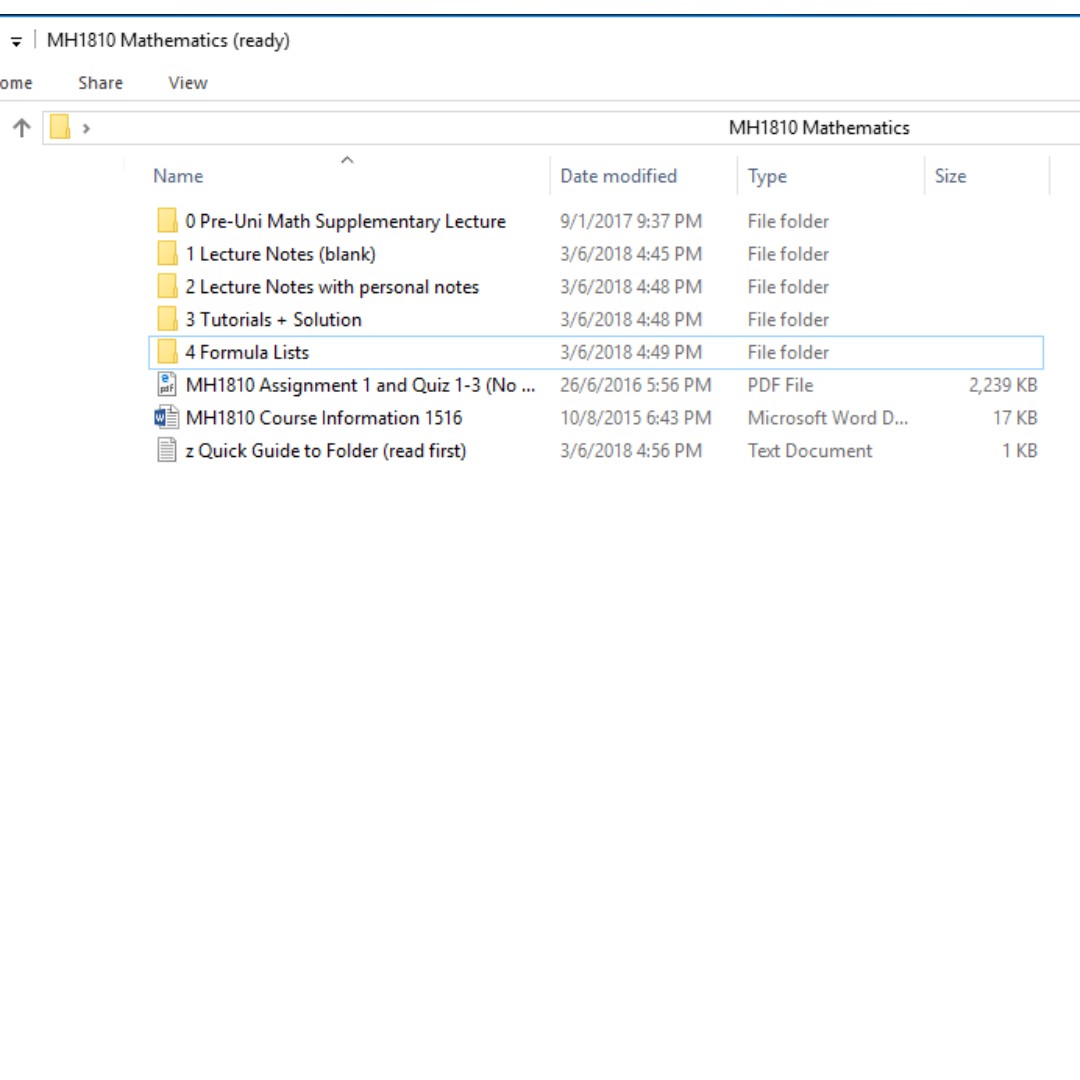Open the View ribbon tab
The height and width of the screenshot is (1080, 1080).
[188, 83]
